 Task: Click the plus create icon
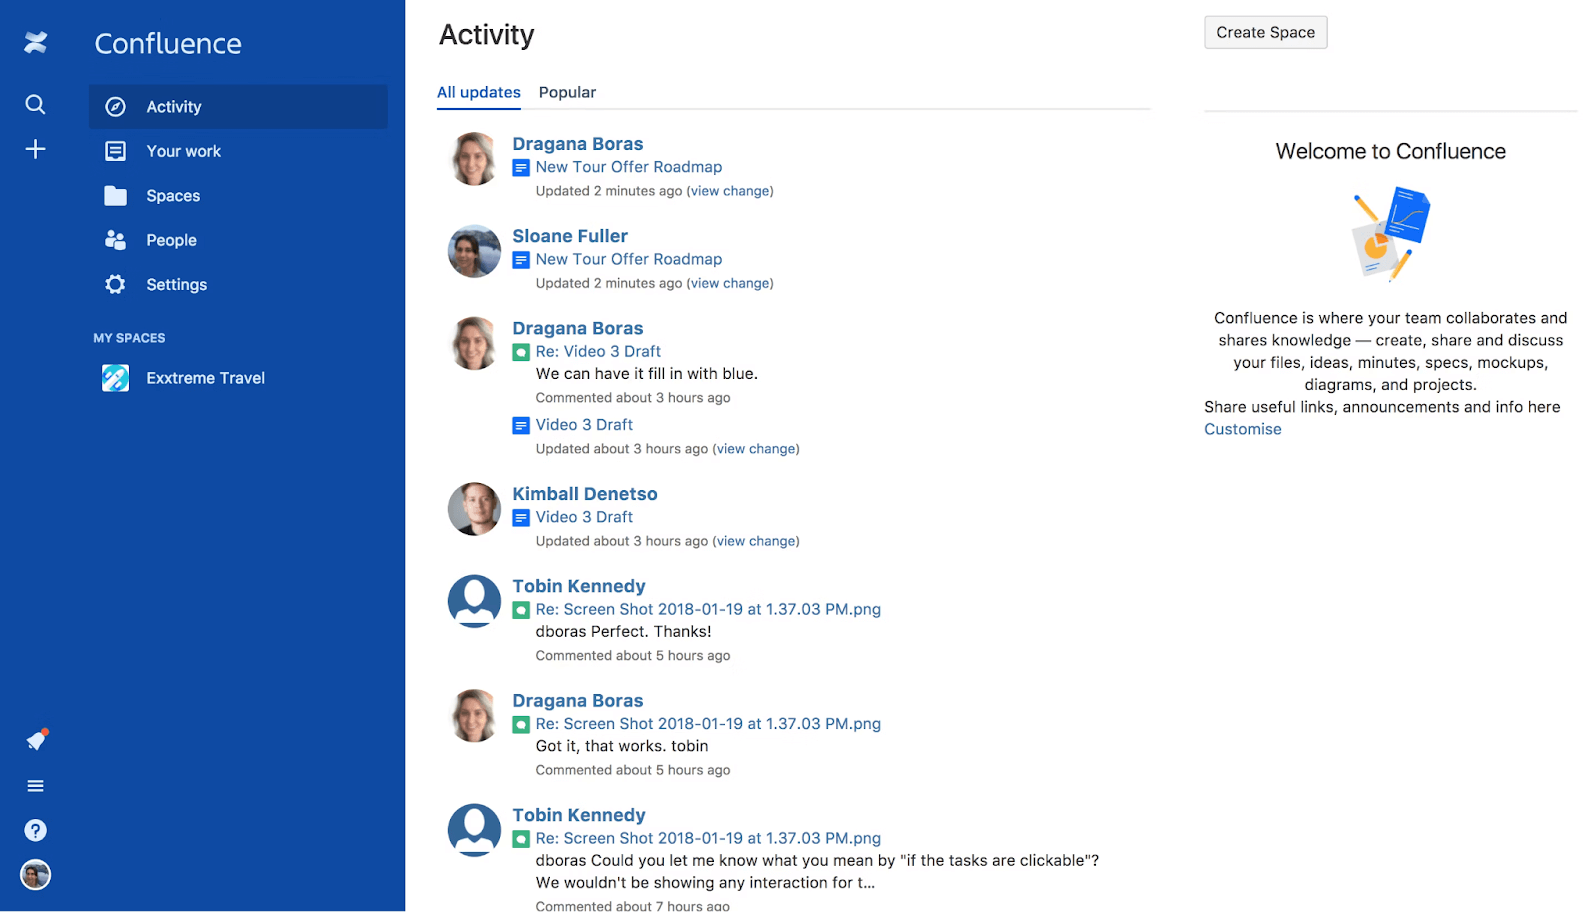tap(35, 149)
